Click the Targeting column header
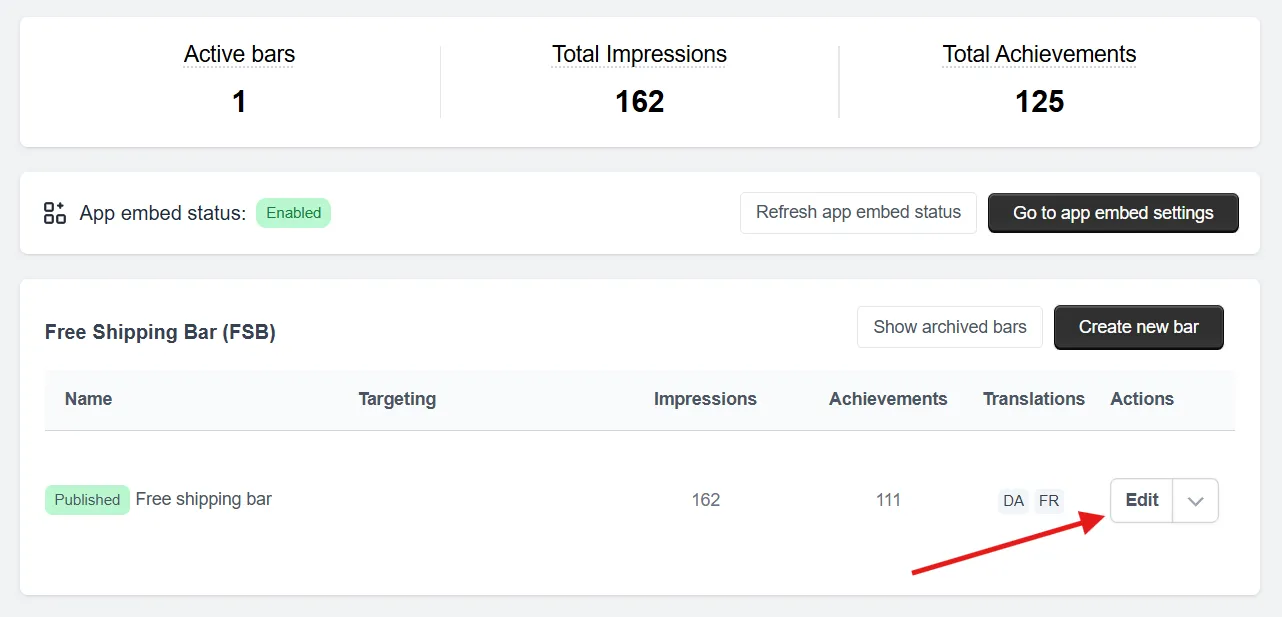Screen dimensions: 1282x617 (x=397, y=399)
